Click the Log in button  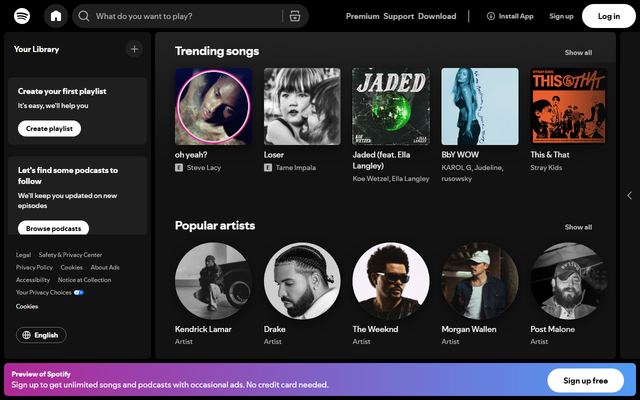point(609,16)
